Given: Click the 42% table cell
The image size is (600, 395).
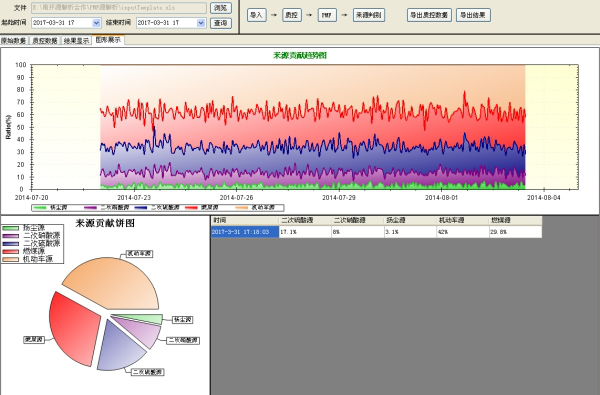Looking at the screenshot, I should click(x=463, y=232).
